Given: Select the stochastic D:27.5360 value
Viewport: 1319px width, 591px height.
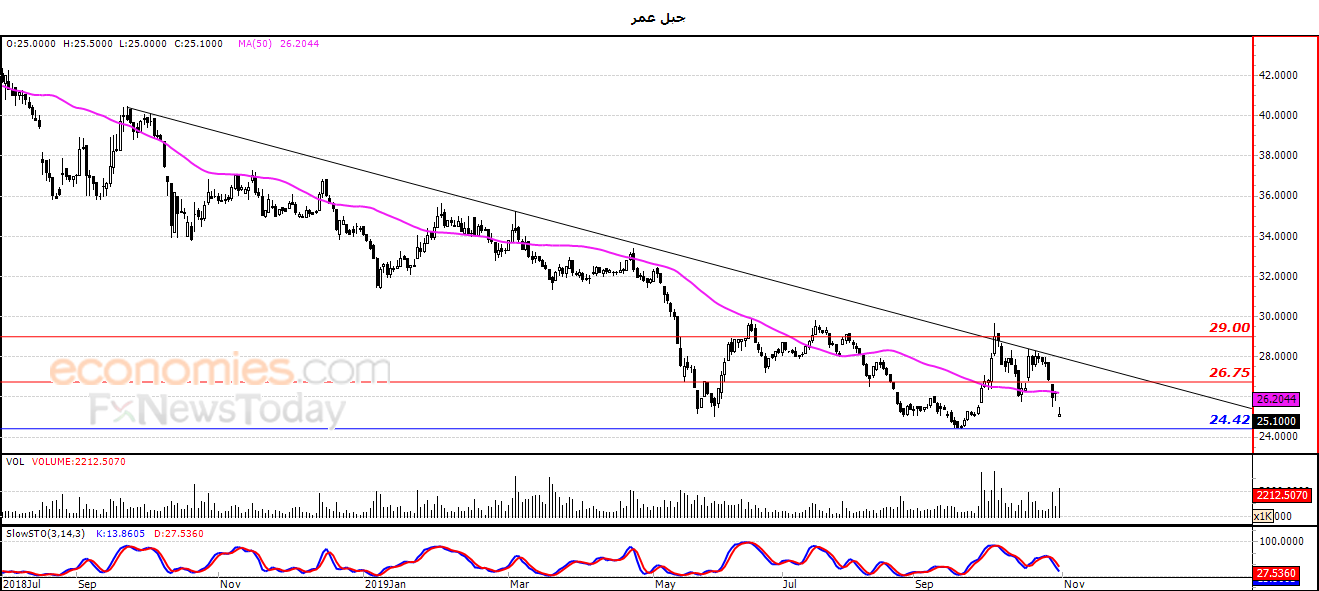Looking at the screenshot, I should click(179, 534).
